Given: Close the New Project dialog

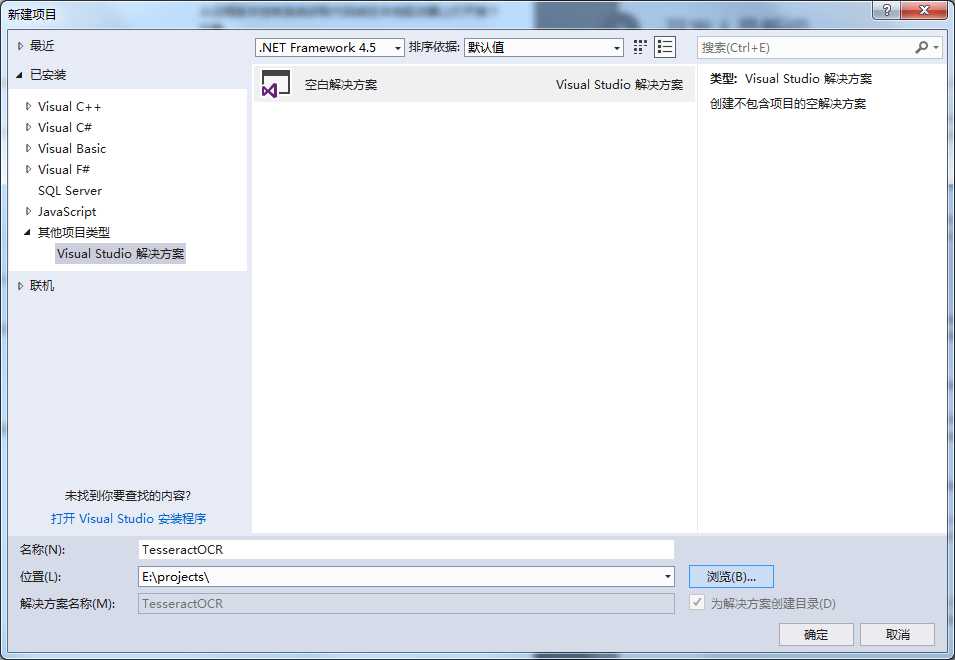Looking at the screenshot, I should pos(924,10).
